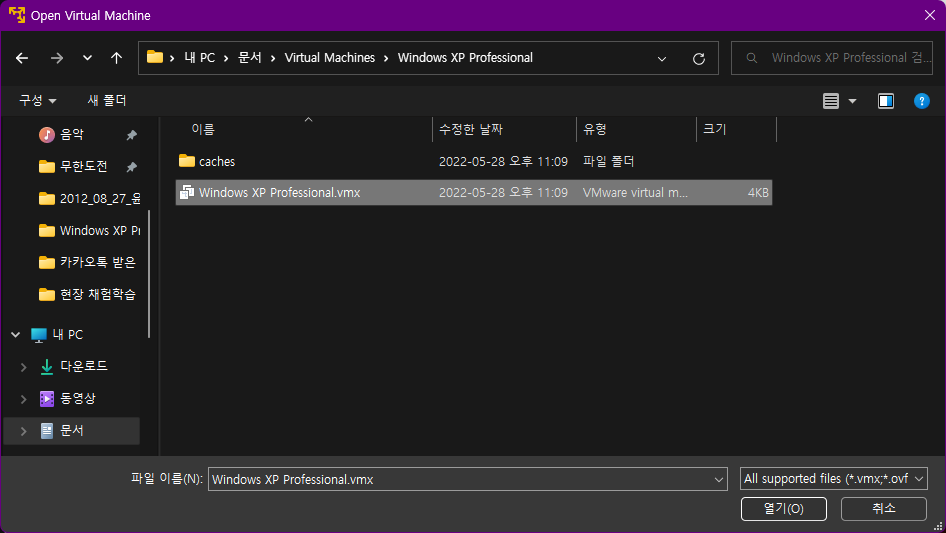
Task: Click the VMware icon in title bar
Action: (17, 14)
